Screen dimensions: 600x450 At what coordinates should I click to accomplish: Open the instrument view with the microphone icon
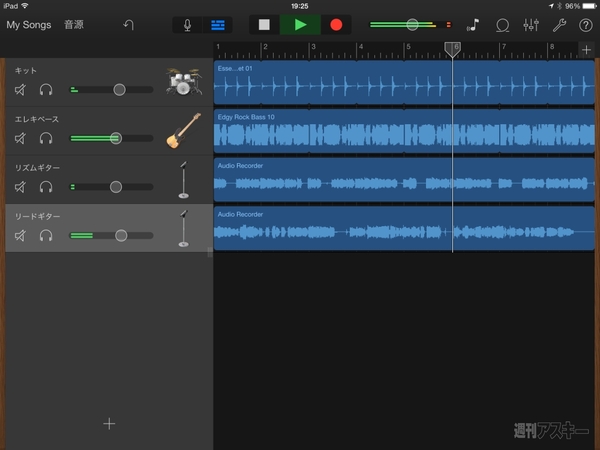(187, 24)
